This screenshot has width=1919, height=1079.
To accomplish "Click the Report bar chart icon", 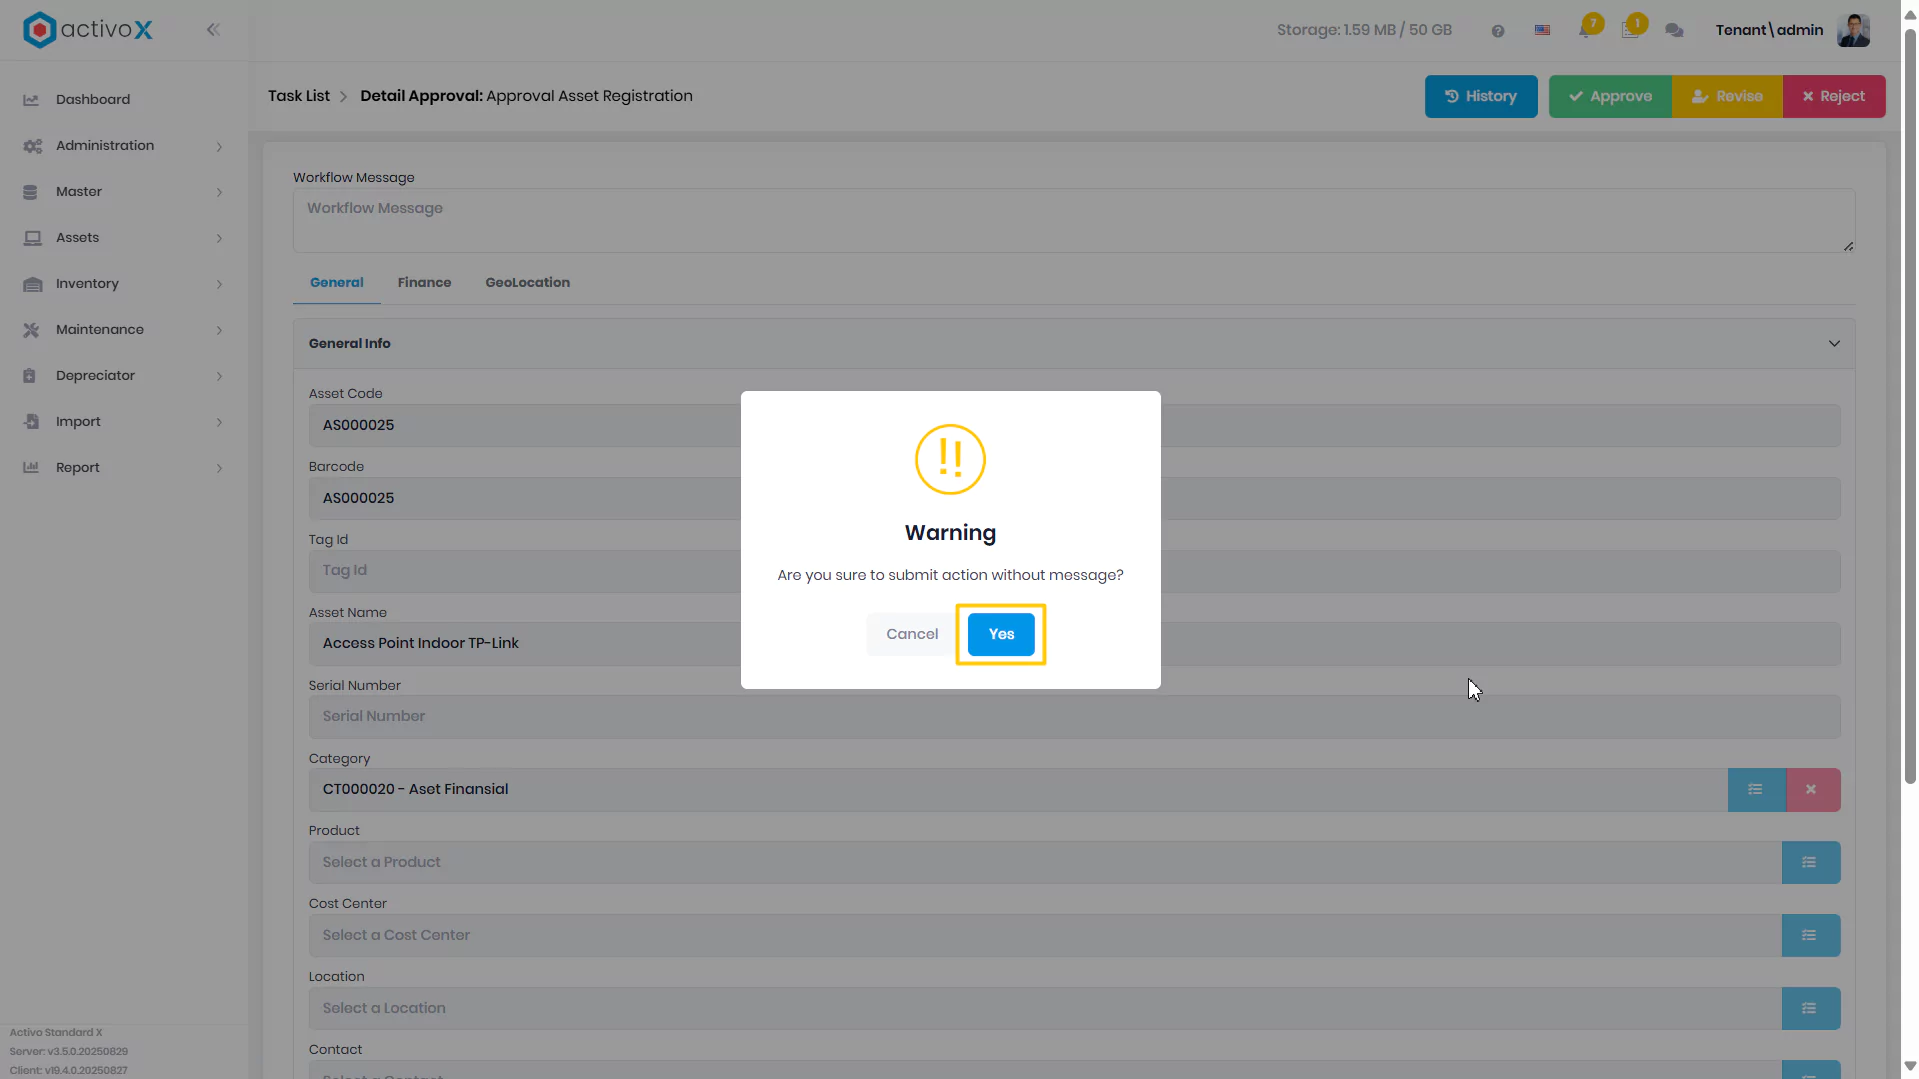I will point(31,468).
